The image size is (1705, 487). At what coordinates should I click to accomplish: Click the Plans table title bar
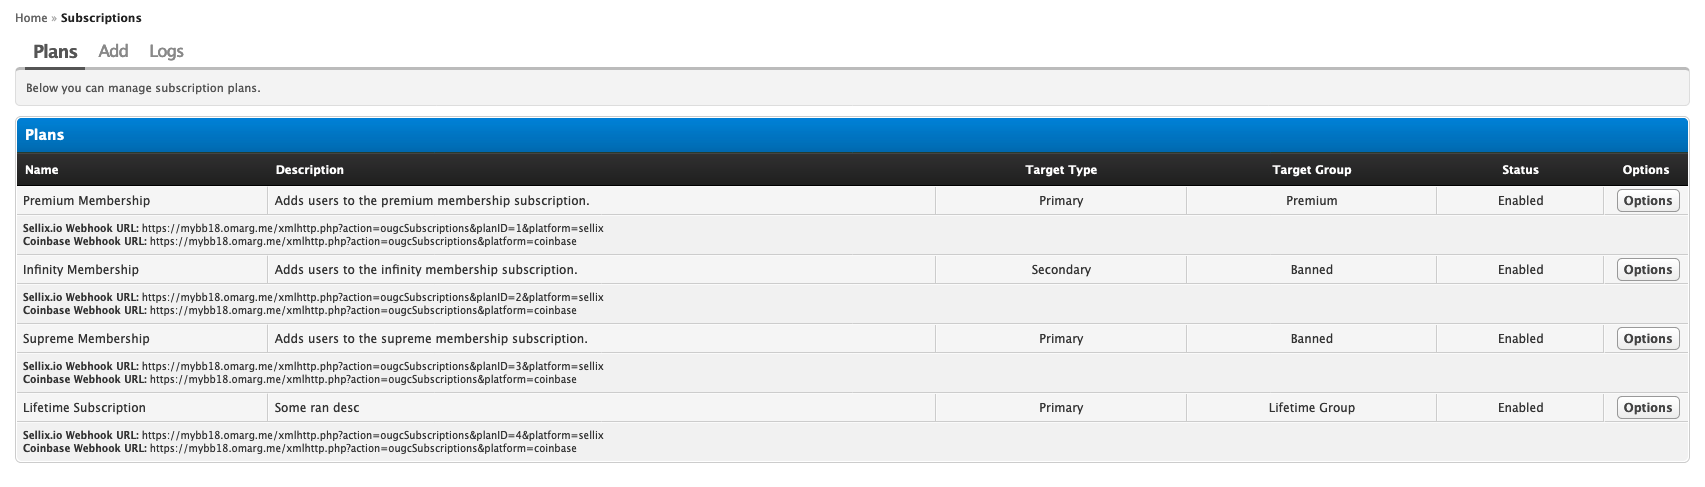click(x=852, y=135)
